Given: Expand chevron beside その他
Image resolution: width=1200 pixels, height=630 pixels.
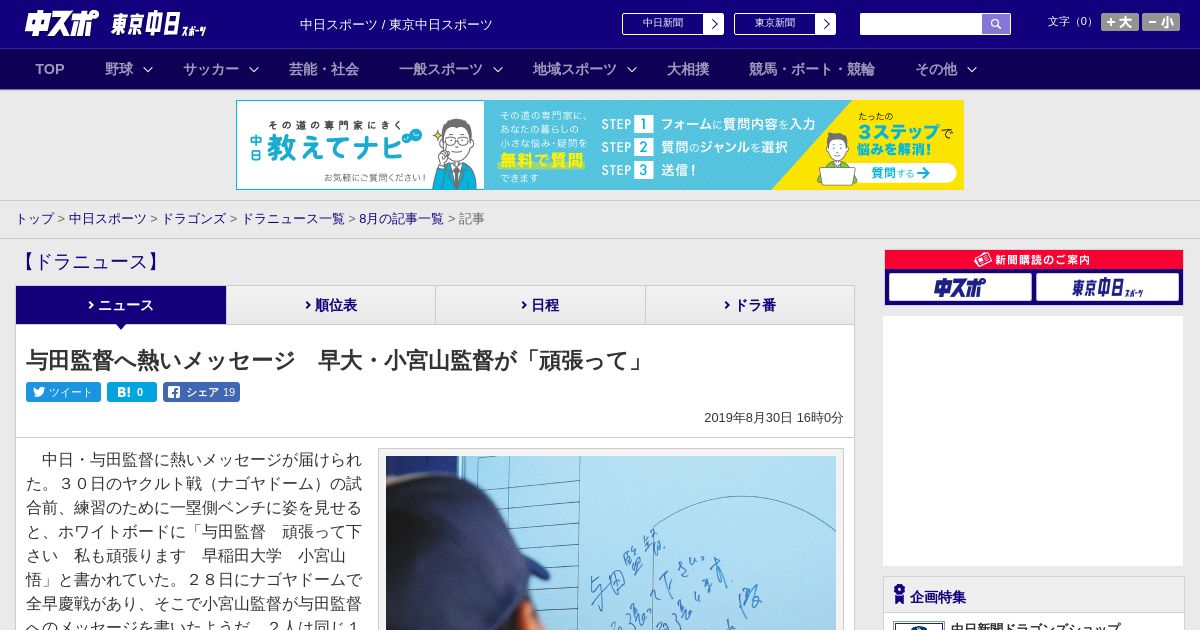Looking at the screenshot, I should click(x=972, y=69).
